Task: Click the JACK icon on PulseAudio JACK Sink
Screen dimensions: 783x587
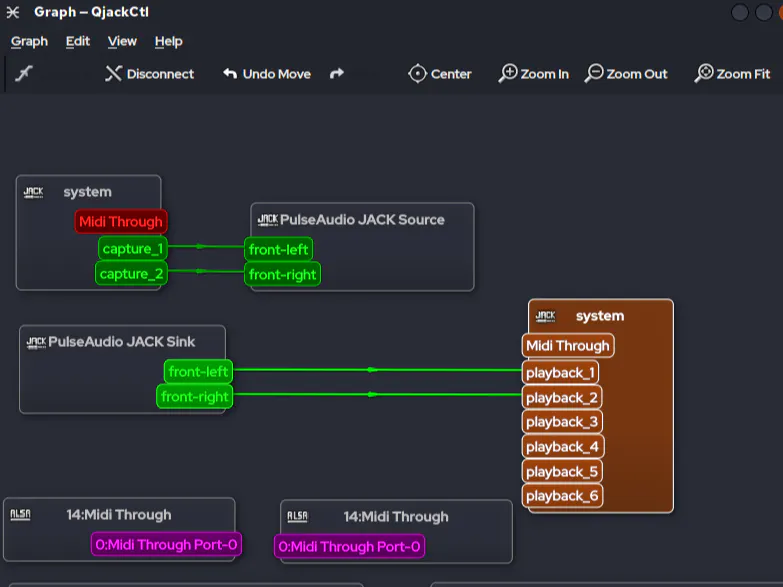Action: (36, 342)
